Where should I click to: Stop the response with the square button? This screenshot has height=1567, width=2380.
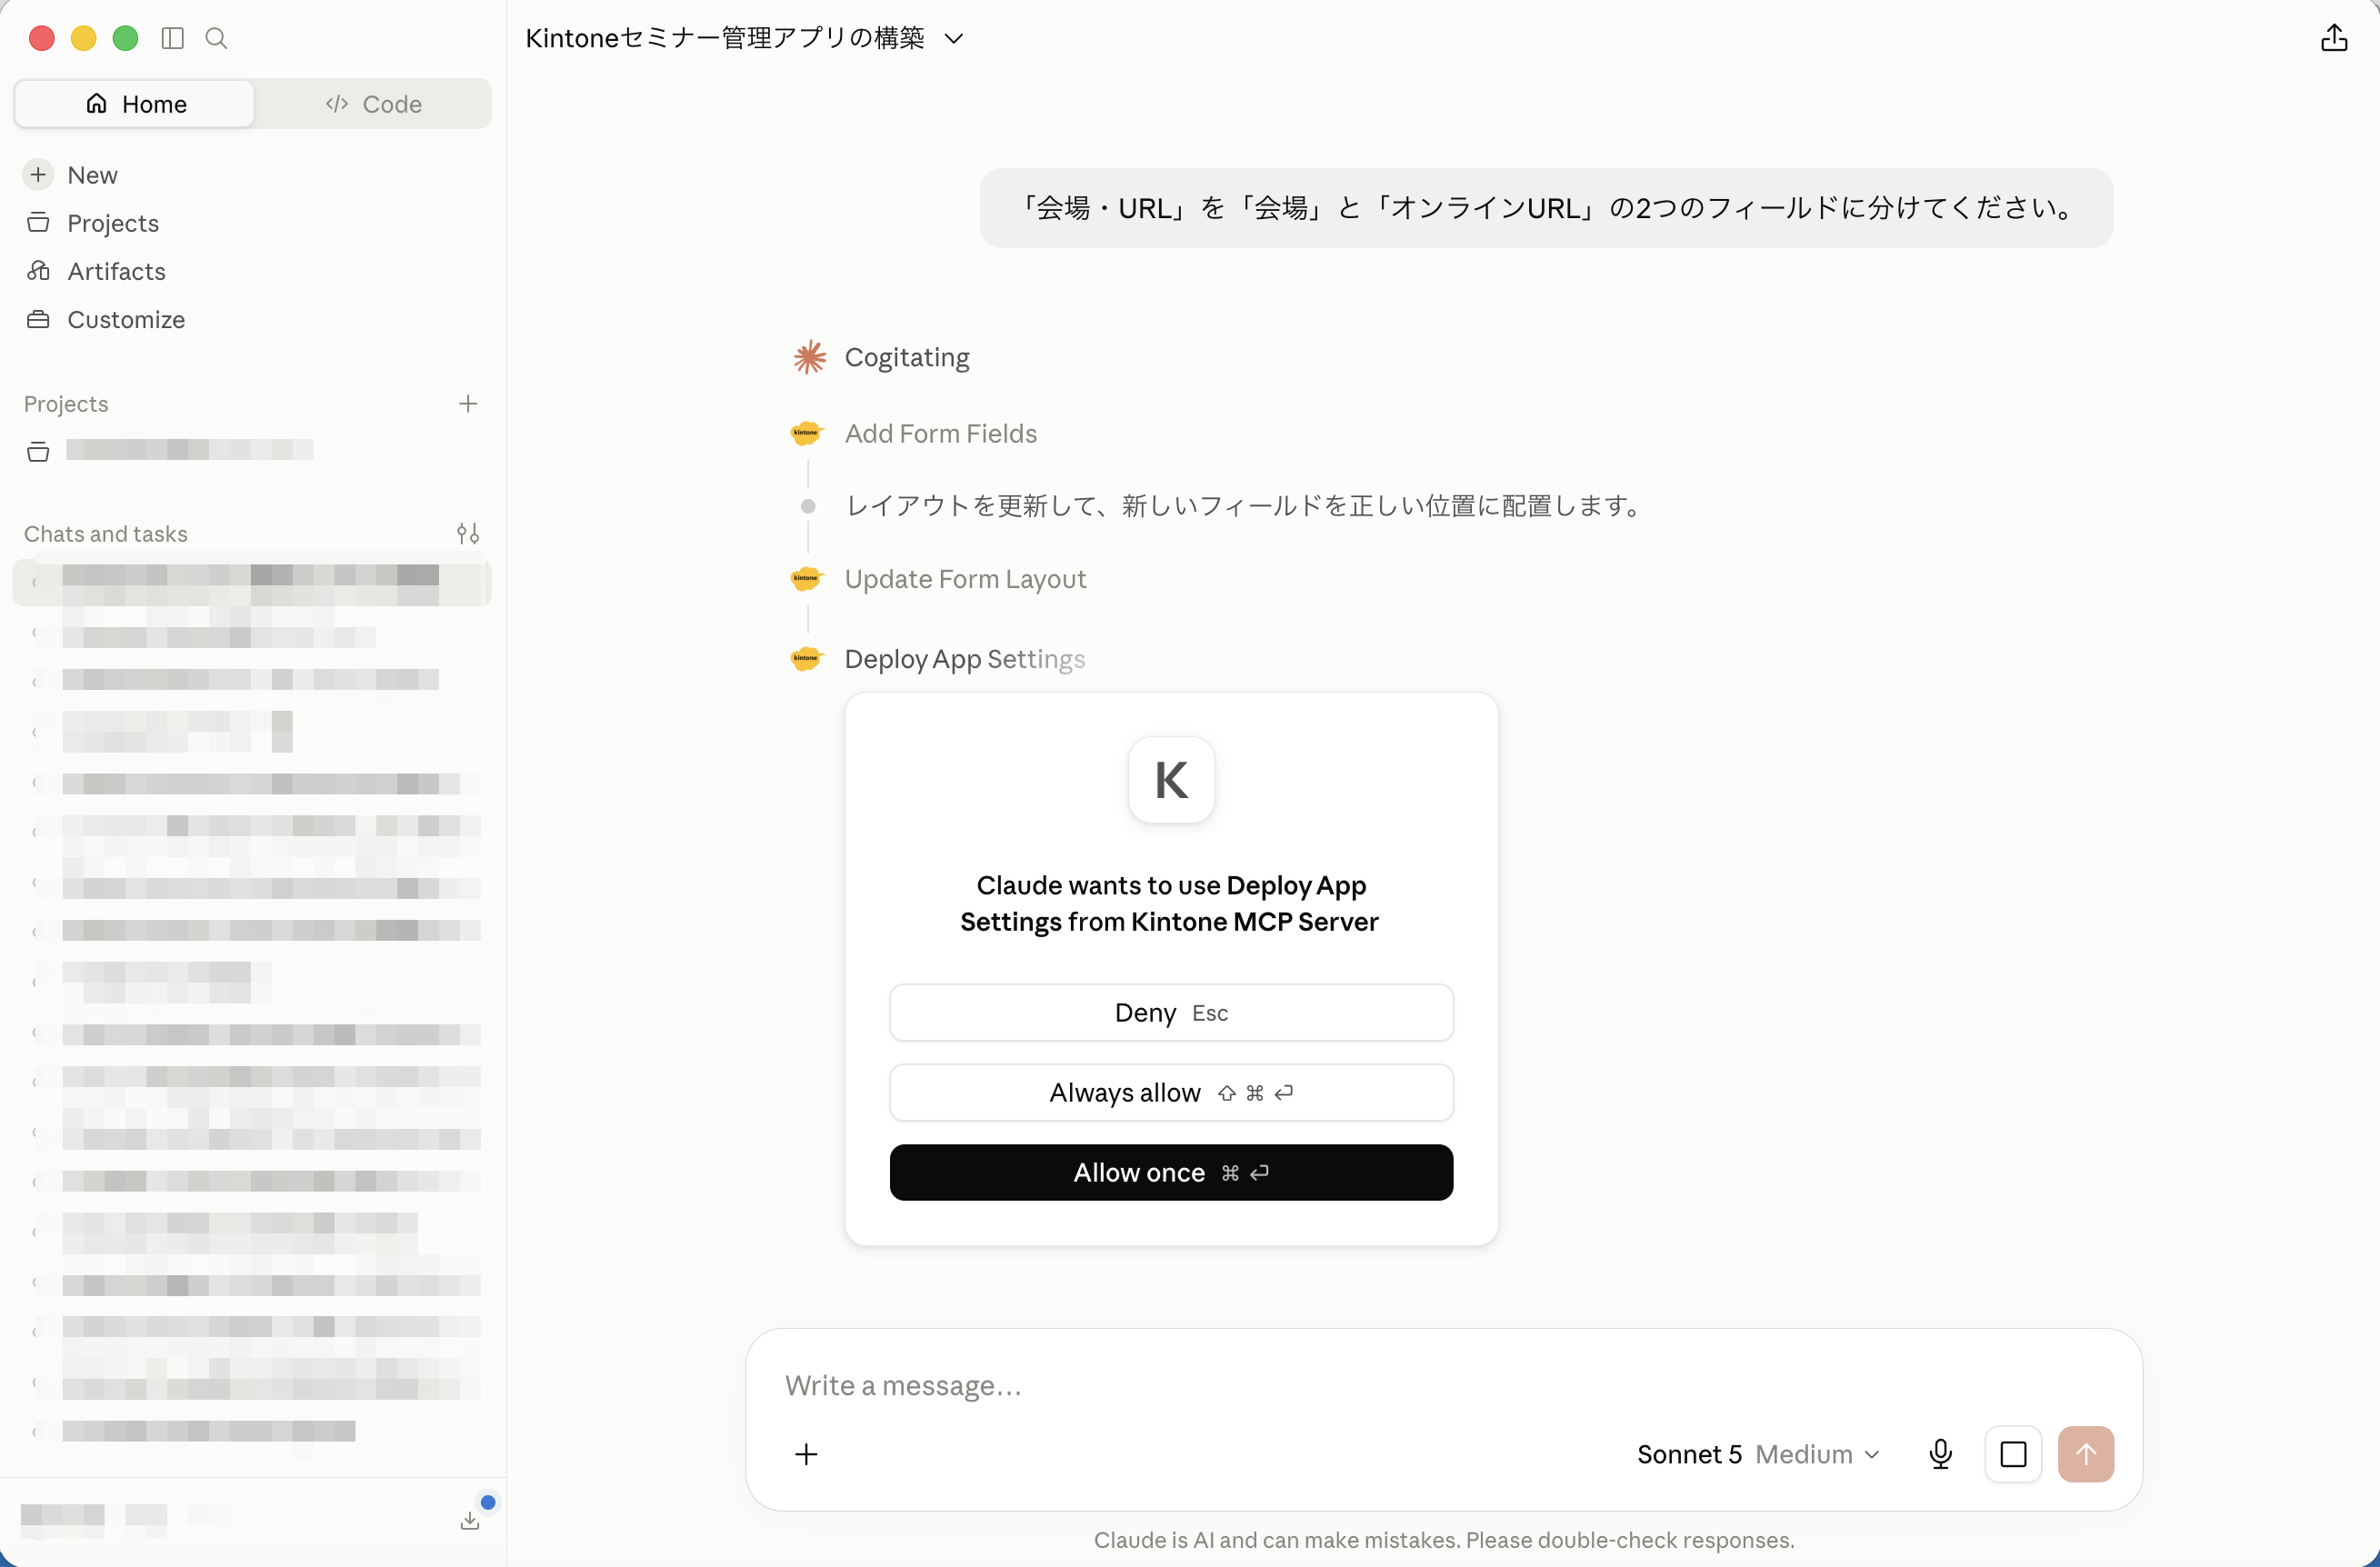[2013, 1454]
